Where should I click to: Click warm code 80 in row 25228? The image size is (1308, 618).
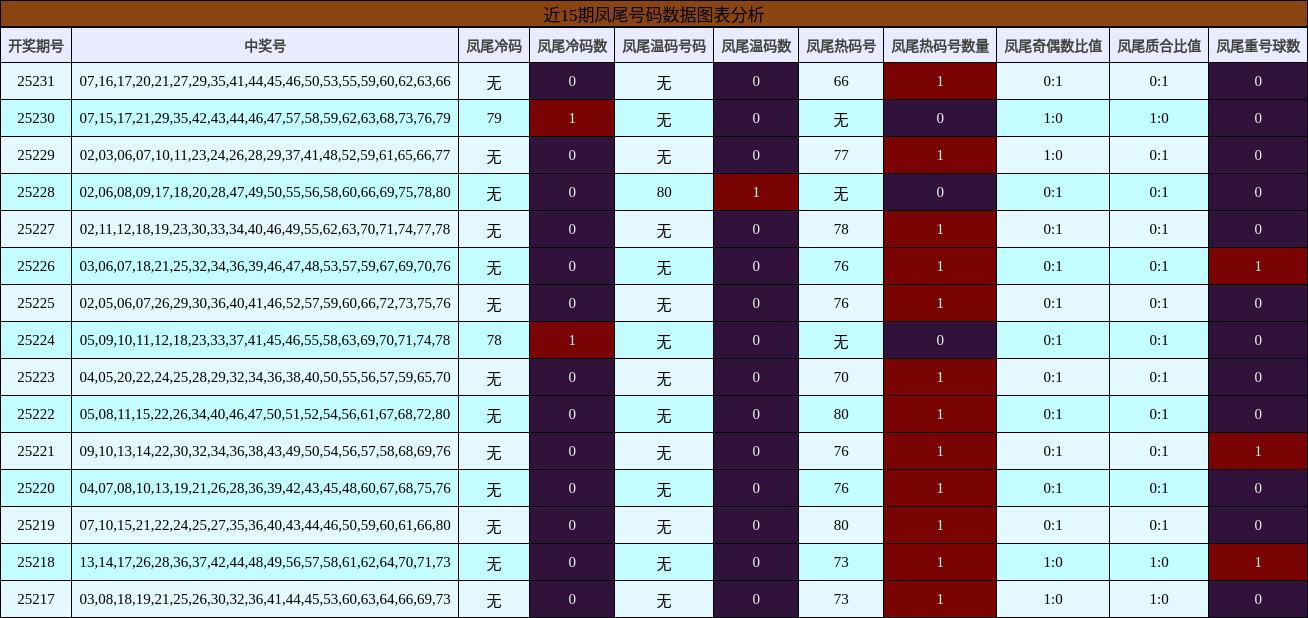tap(664, 192)
